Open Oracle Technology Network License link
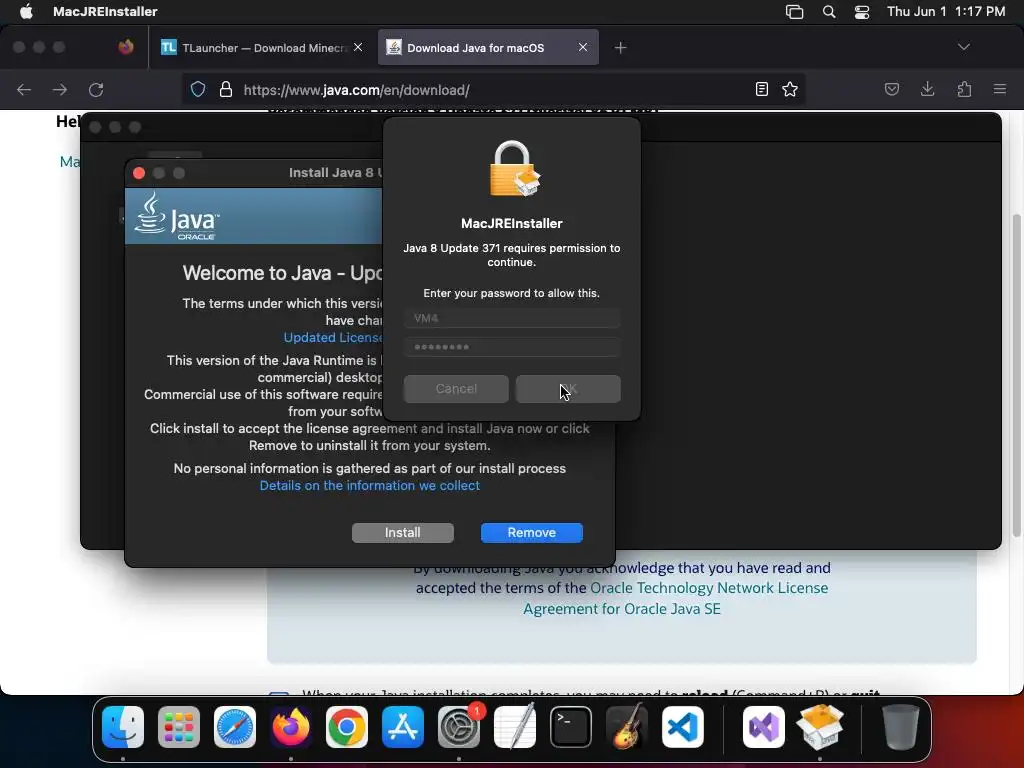 709,588
